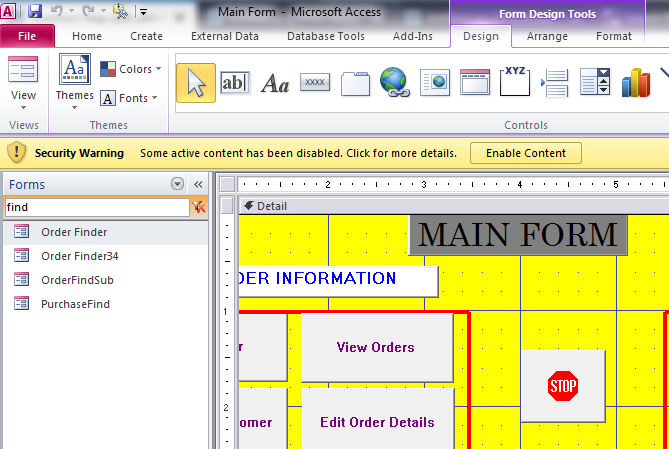
Task: Select the STOP sign button control
Action: click(563, 386)
